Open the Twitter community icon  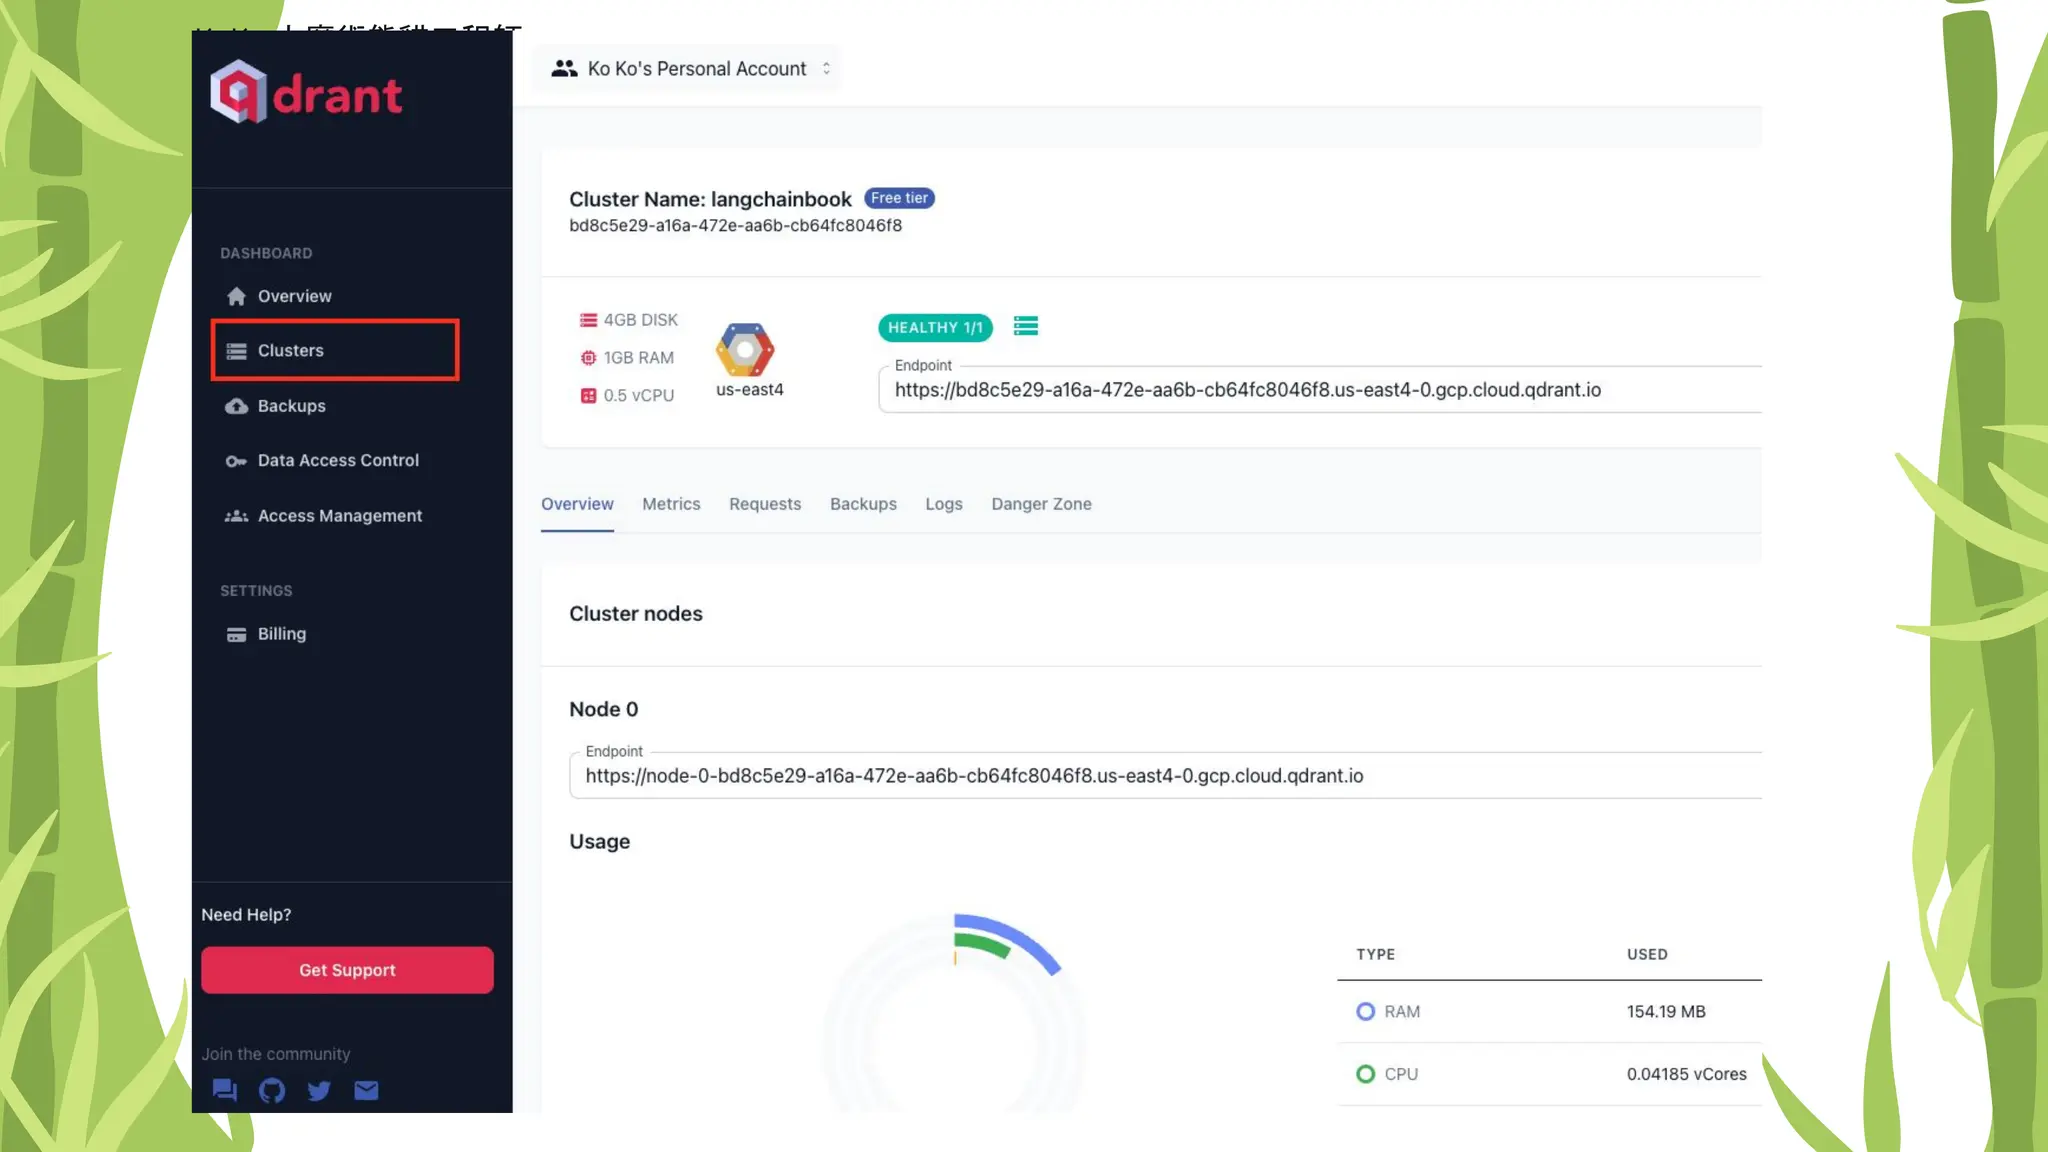(319, 1090)
